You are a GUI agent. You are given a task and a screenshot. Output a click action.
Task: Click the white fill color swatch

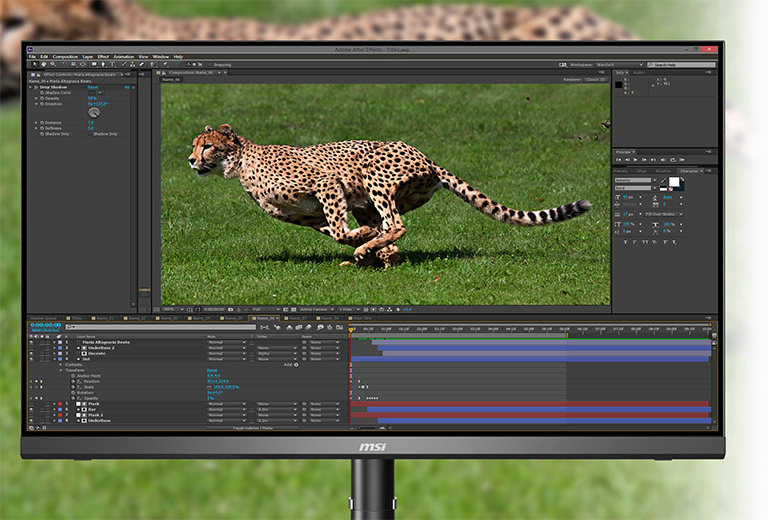[674, 182]
